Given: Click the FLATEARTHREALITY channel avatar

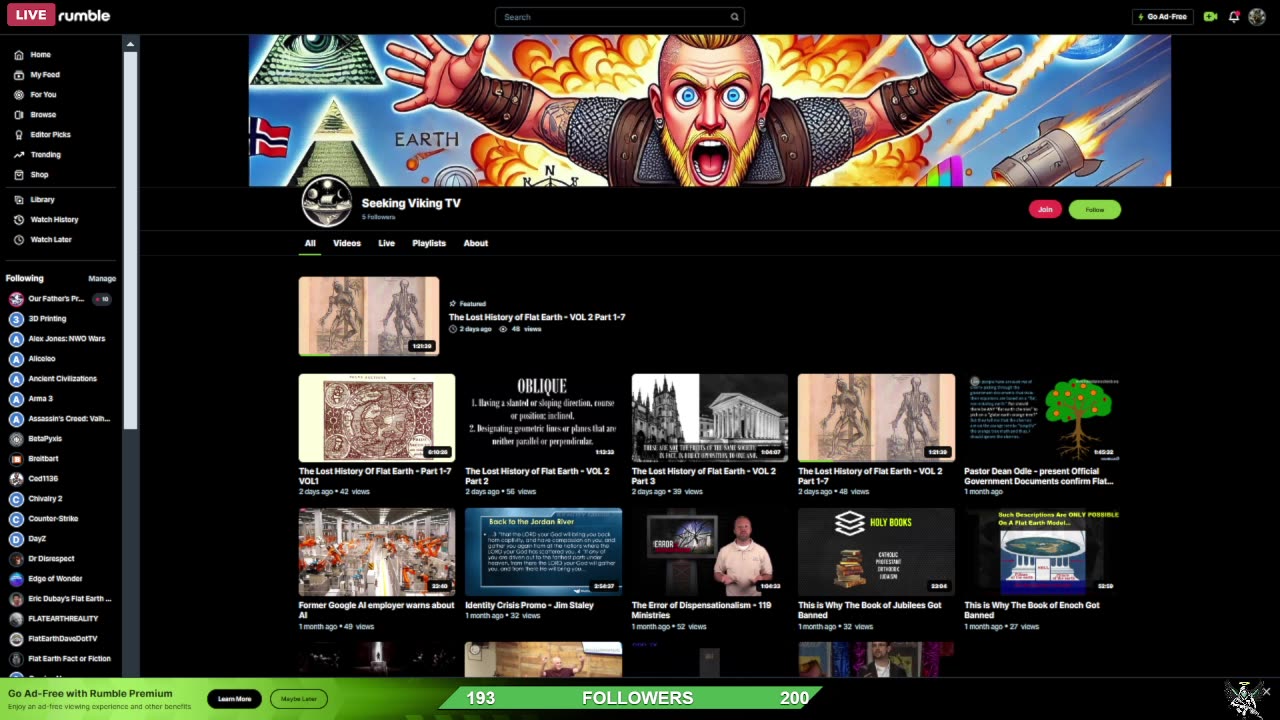Looking at the screenshot, I should pyautogui.click(x=16, y=619).
